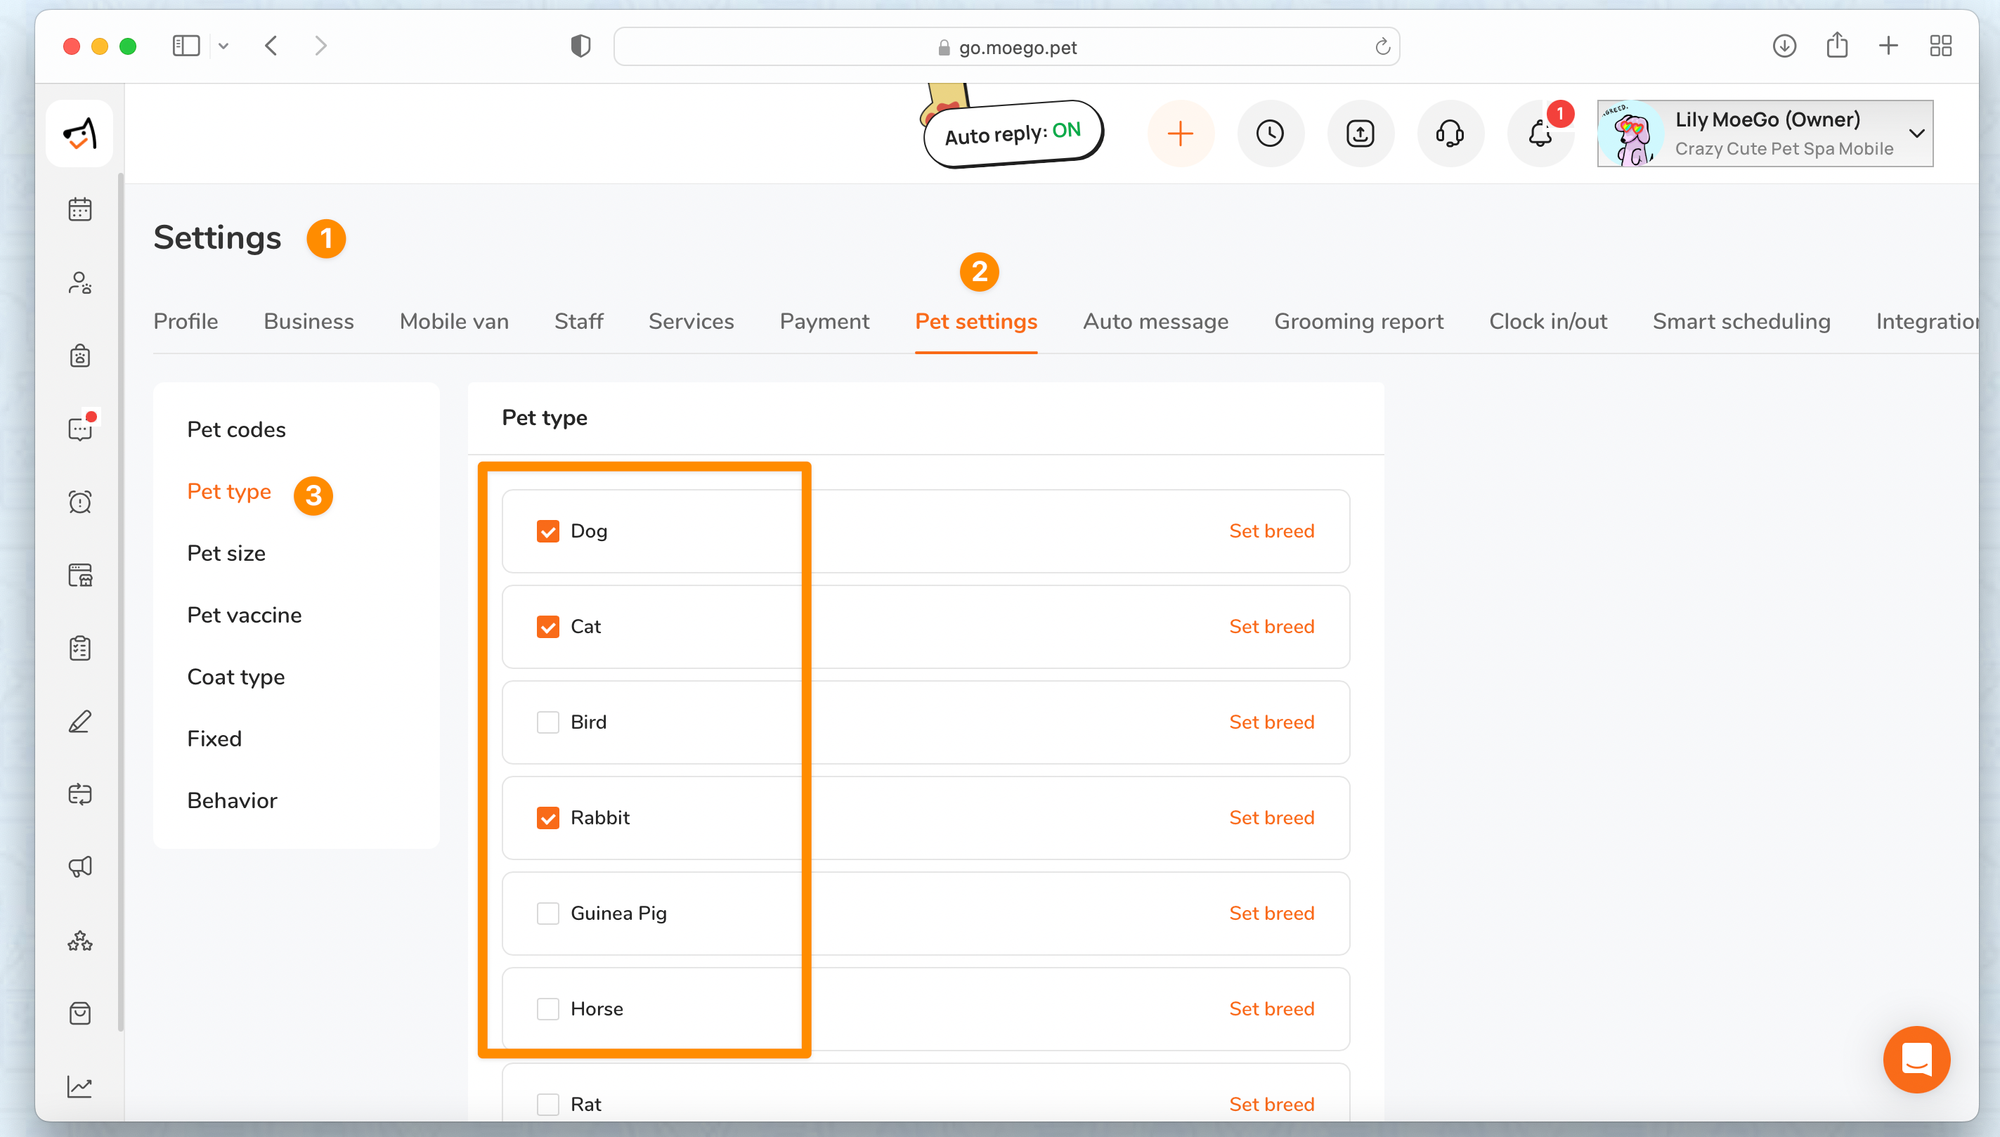Viewport: 2000px width, 1137px height.
Task: Select Pet vaccine in left menu
Action: pyautogui.click(x=244, y=615)
